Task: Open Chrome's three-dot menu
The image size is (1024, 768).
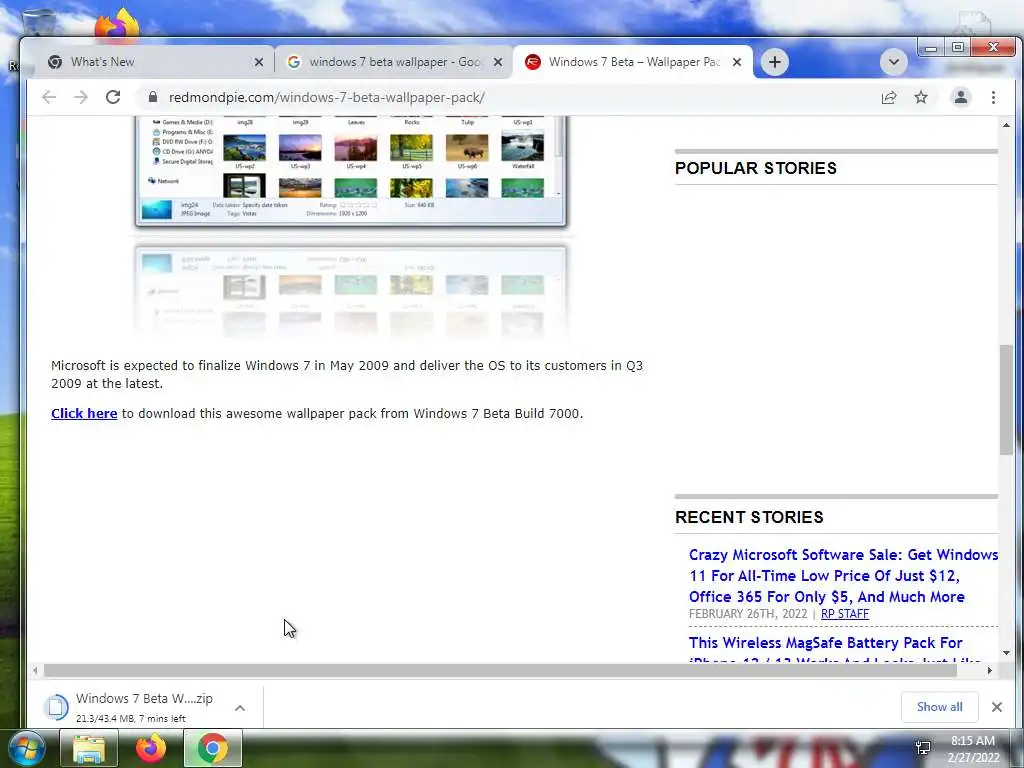Action: click(993, 97)
